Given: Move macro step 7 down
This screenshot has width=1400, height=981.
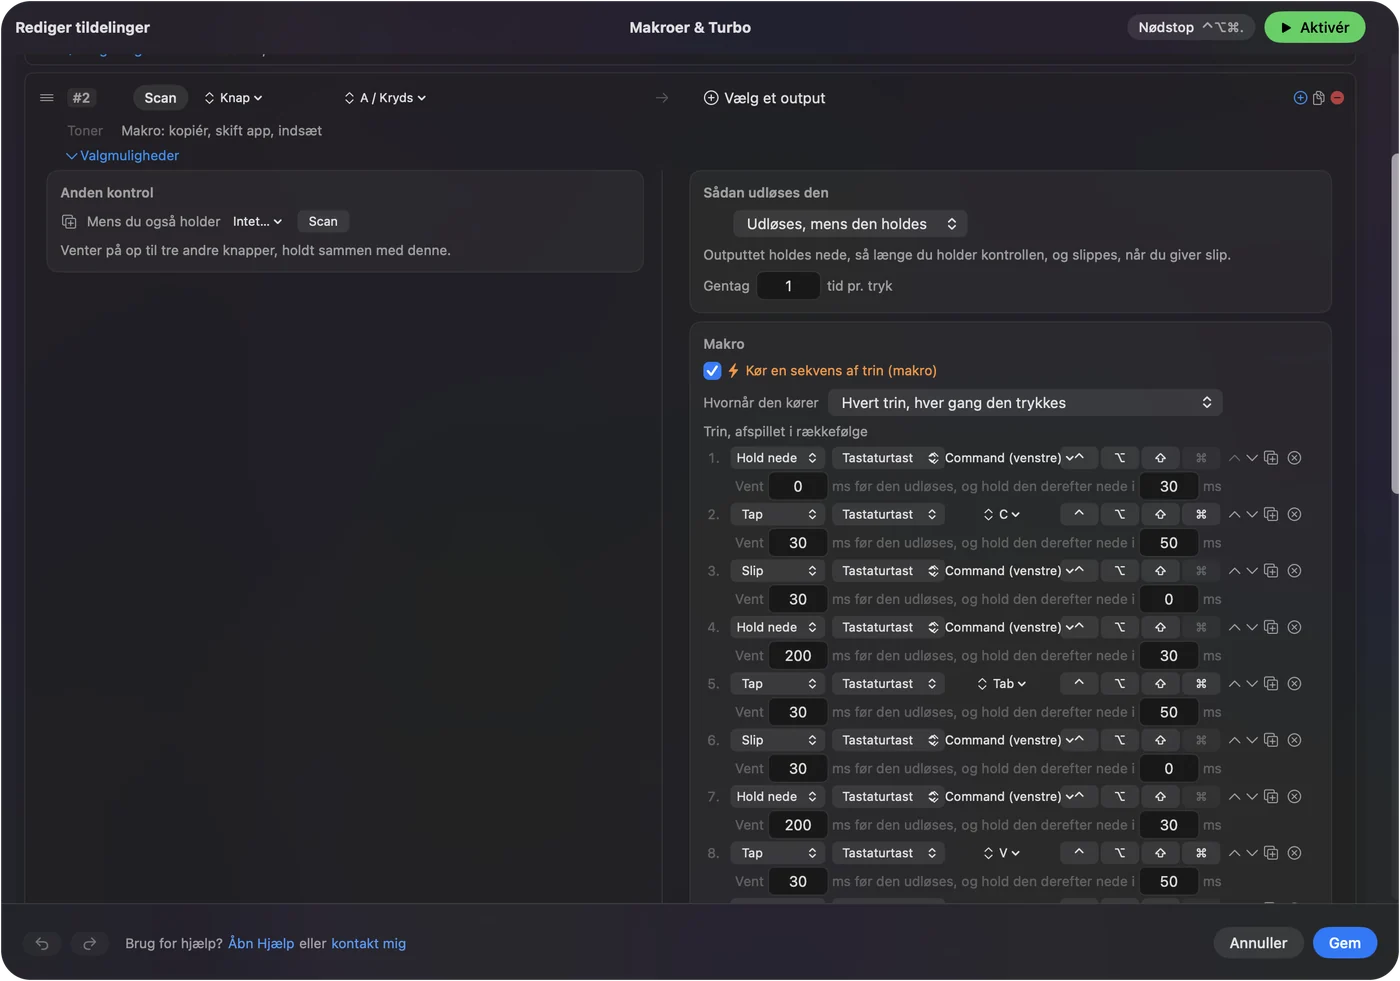Looking at the screenshot, I should point(1252,797).
